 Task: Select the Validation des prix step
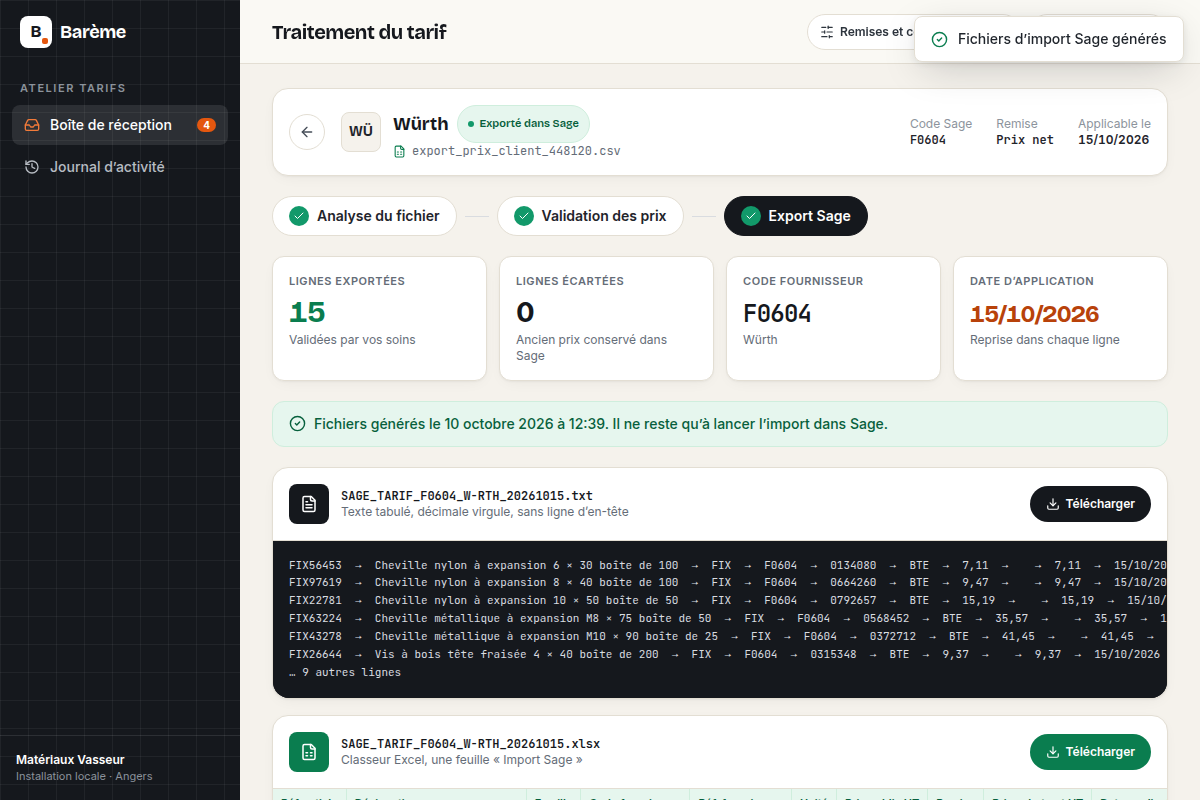pos(590,216)
